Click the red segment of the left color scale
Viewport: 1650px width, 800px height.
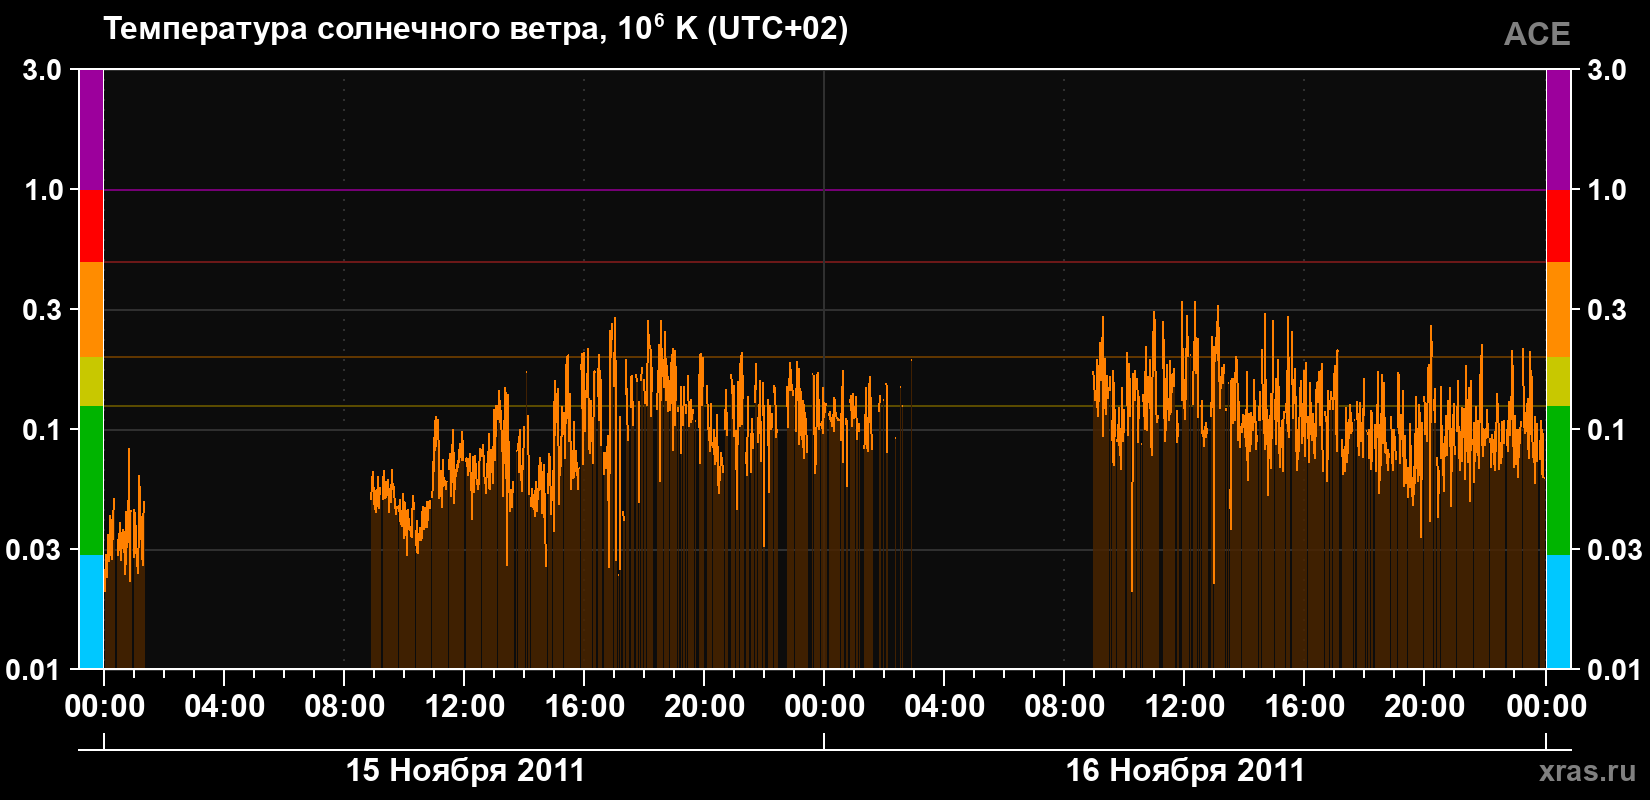click(x=91, y=226)
